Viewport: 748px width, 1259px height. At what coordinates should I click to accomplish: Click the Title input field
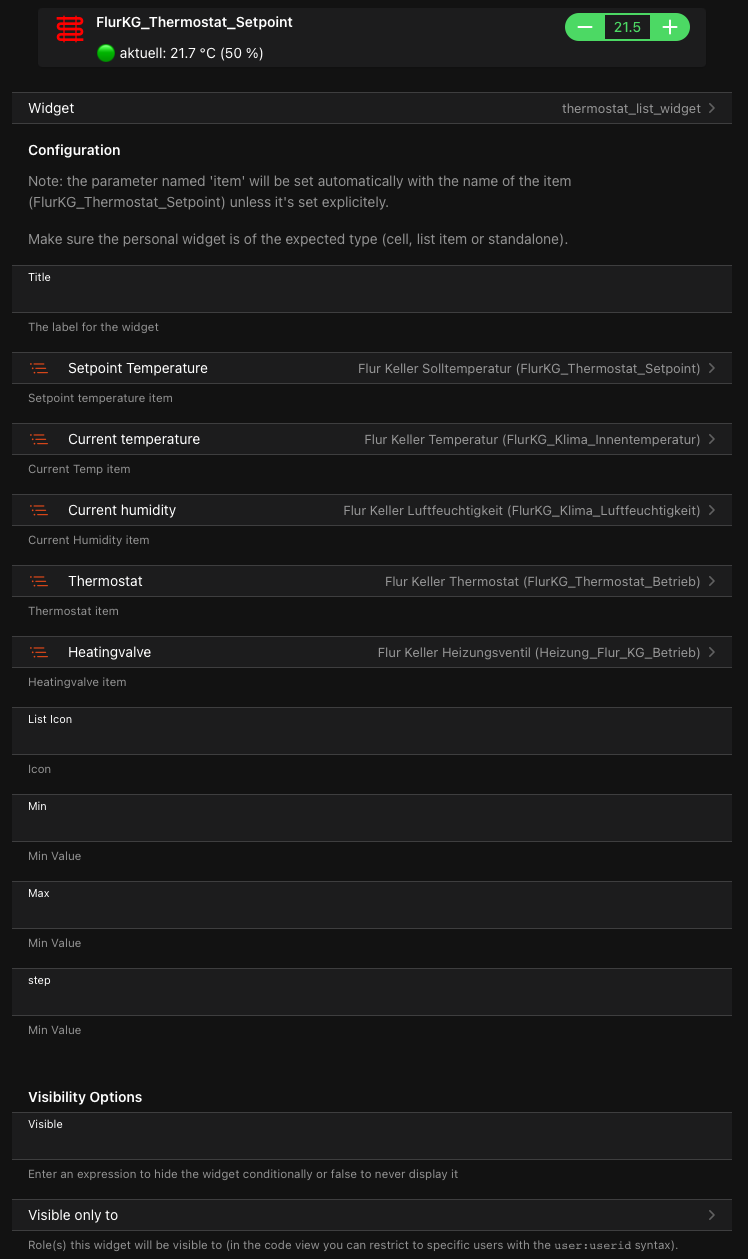(372, 296)
